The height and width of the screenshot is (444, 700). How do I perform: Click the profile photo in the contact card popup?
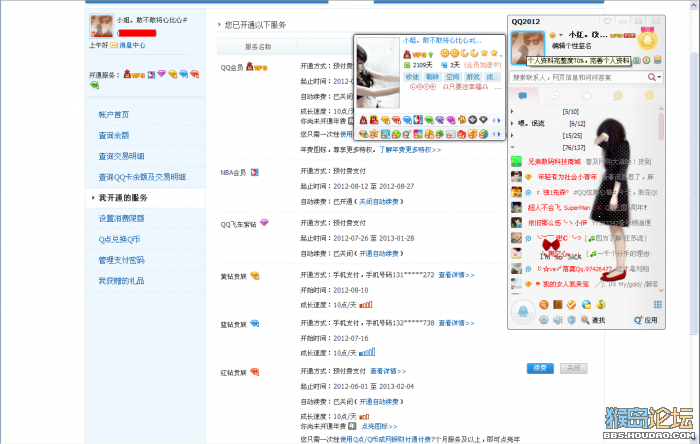tap(378, 72)
